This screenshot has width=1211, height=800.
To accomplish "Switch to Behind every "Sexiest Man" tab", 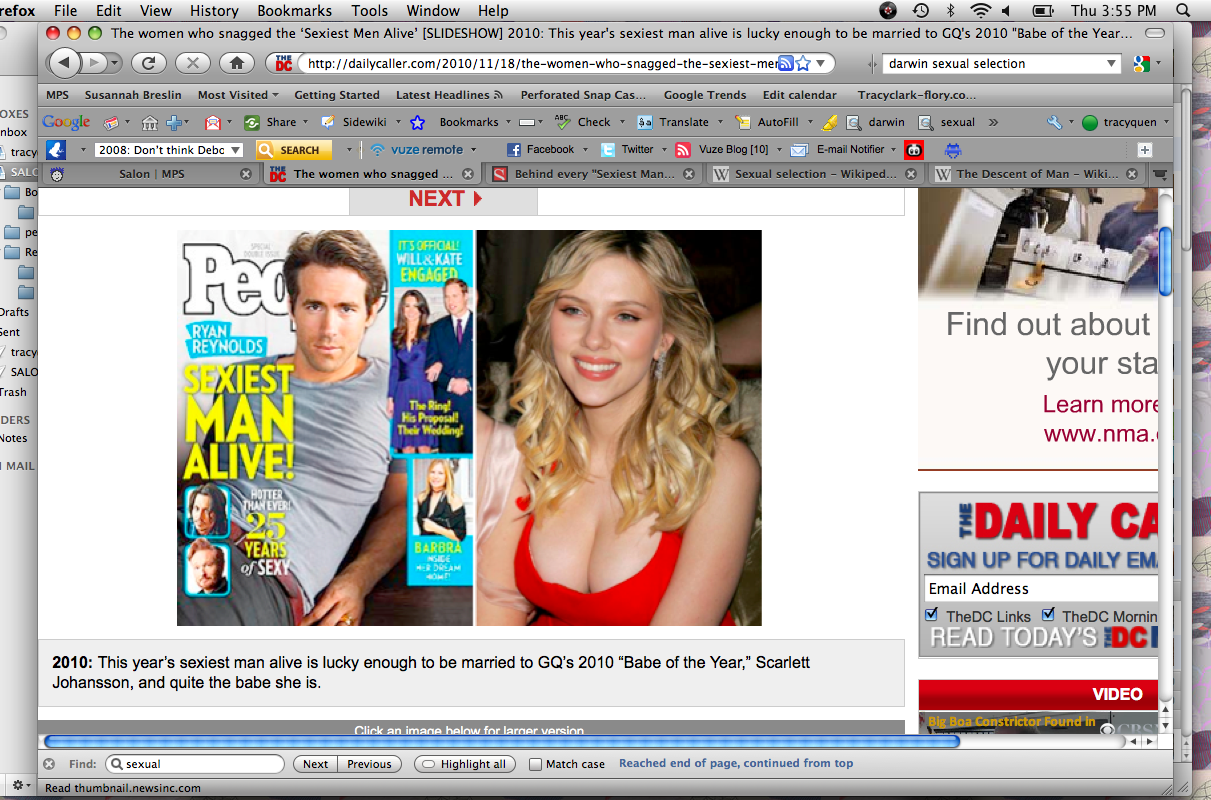I will click(x=595, y=174).
